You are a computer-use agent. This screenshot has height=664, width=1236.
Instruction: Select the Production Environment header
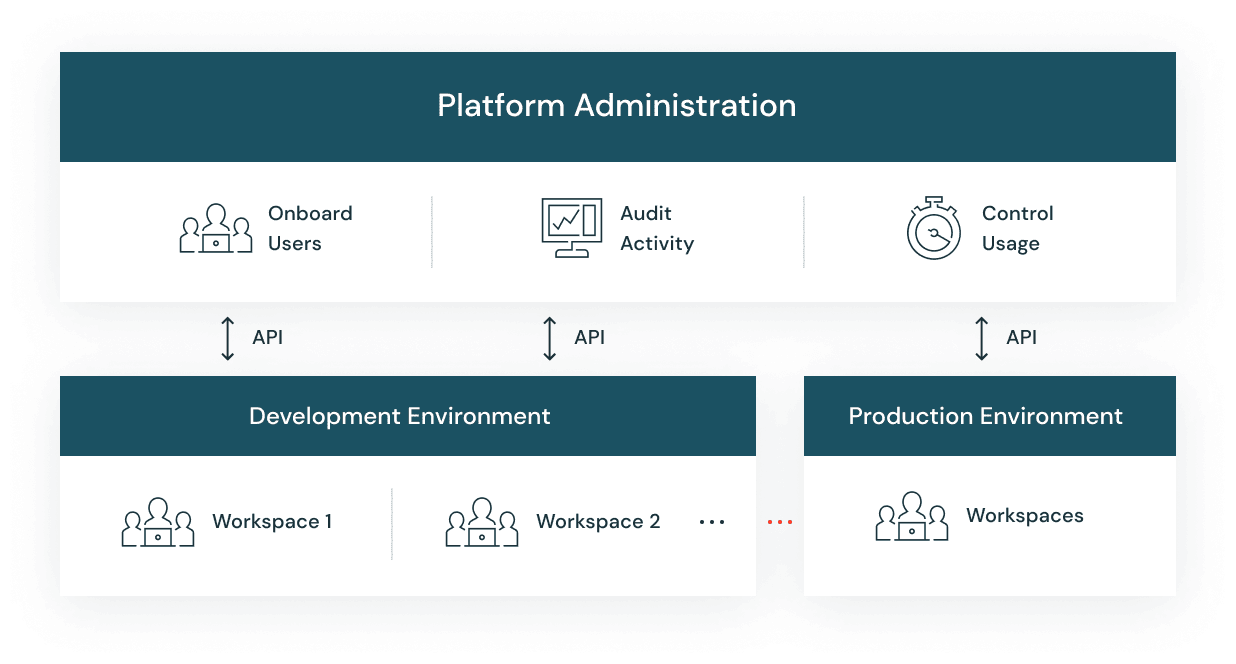(990, 416)
